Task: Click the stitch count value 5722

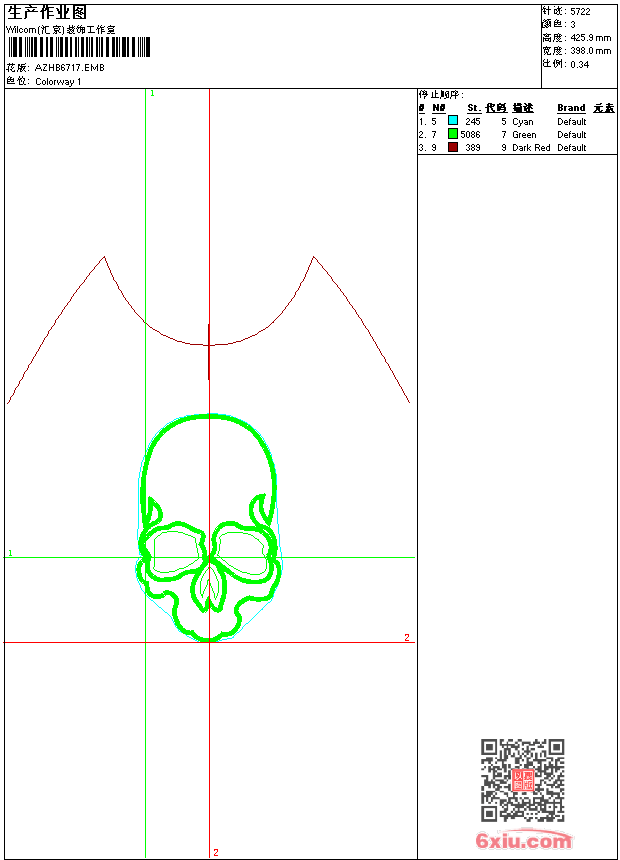Action: tap(580, 11)
